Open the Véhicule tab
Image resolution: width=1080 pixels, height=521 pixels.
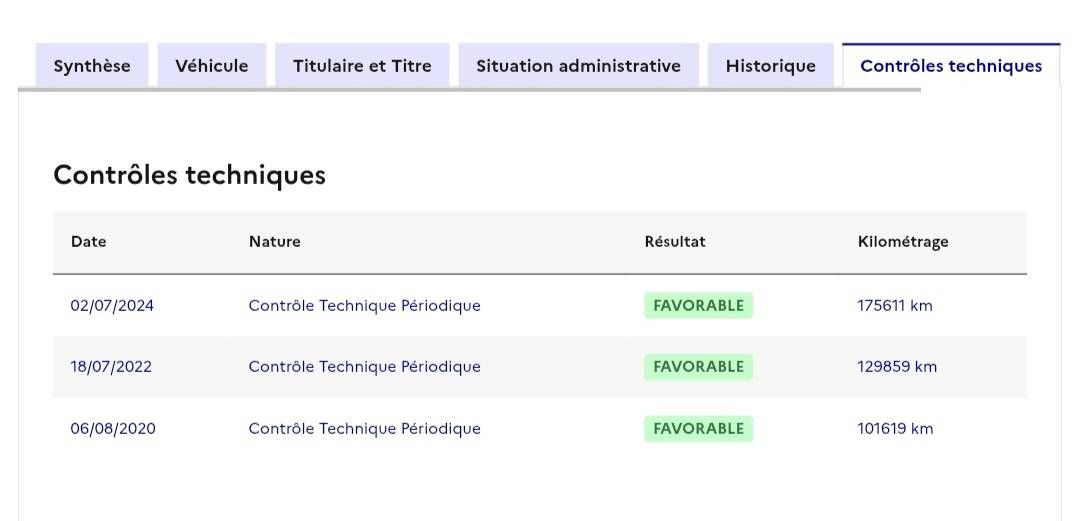click(x=211, y=65)
